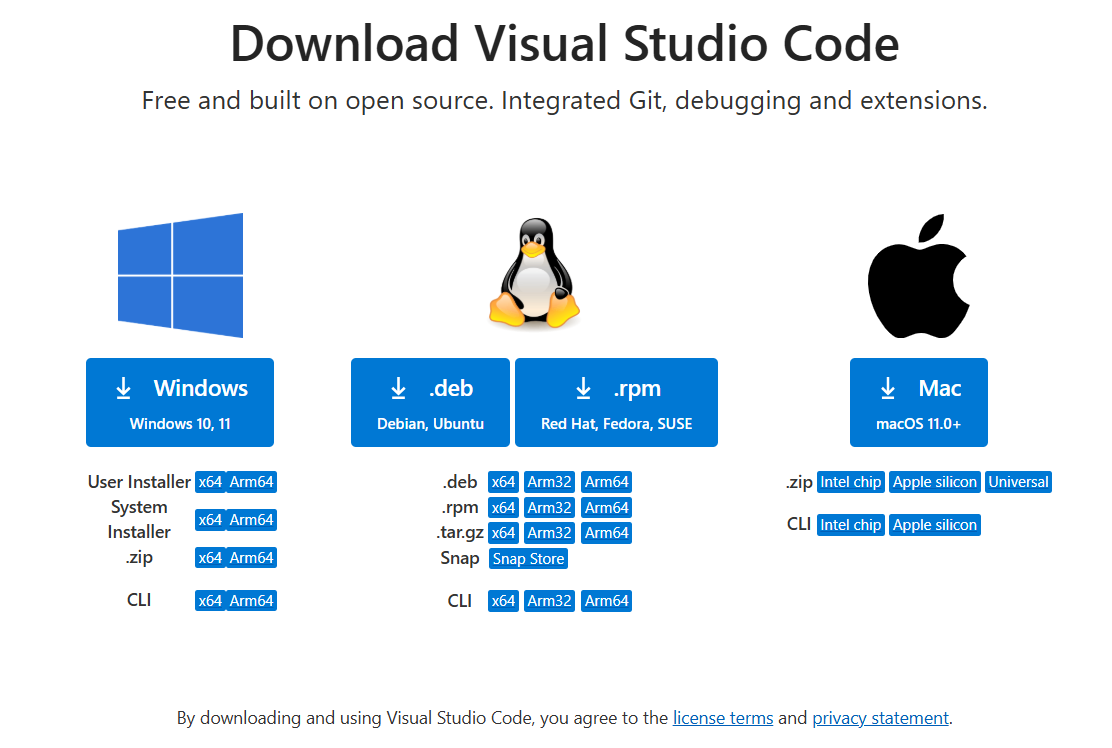The width and height of the screenshot is (1112, 748).
Task: Open the privacy statement link
Action: 880,718
